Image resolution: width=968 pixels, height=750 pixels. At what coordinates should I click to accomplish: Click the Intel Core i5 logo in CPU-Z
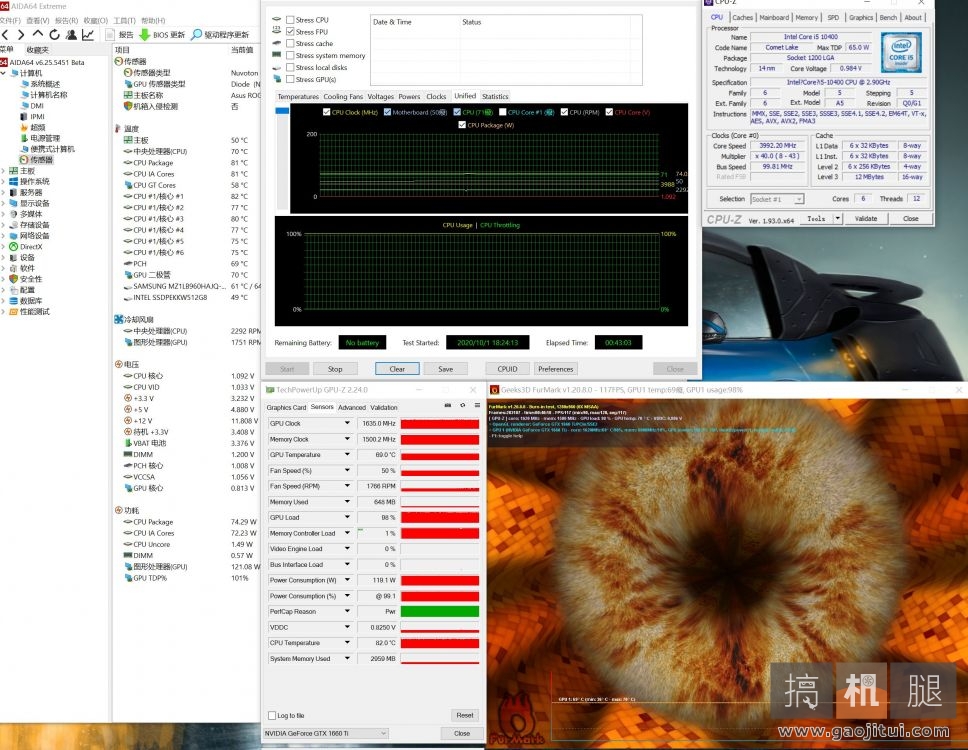[x=901, y=52]
